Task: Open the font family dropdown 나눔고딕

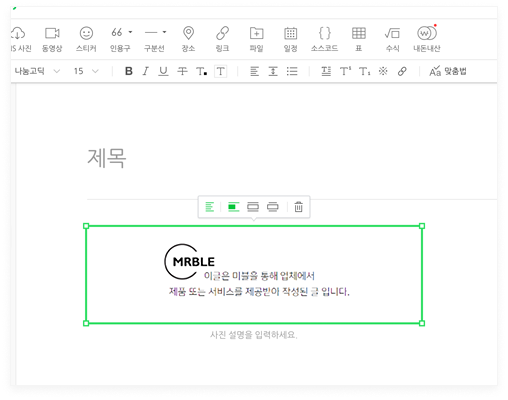Action: pyautogui.click(x=37, y=71)
